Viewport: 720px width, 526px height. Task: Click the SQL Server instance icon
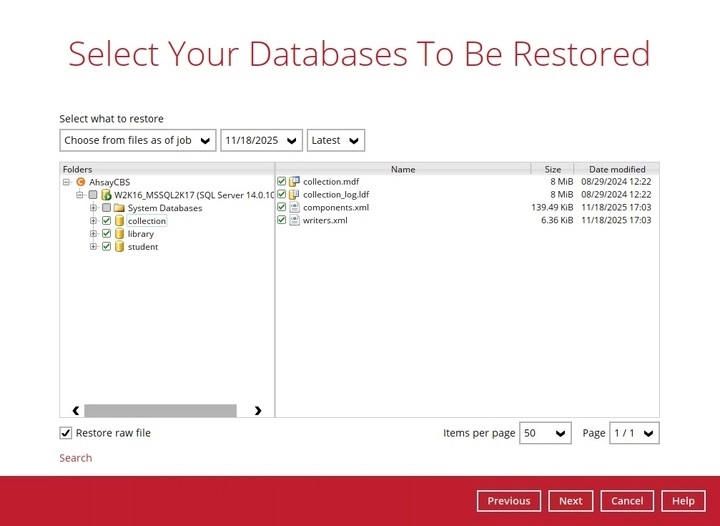click(106, 195)
